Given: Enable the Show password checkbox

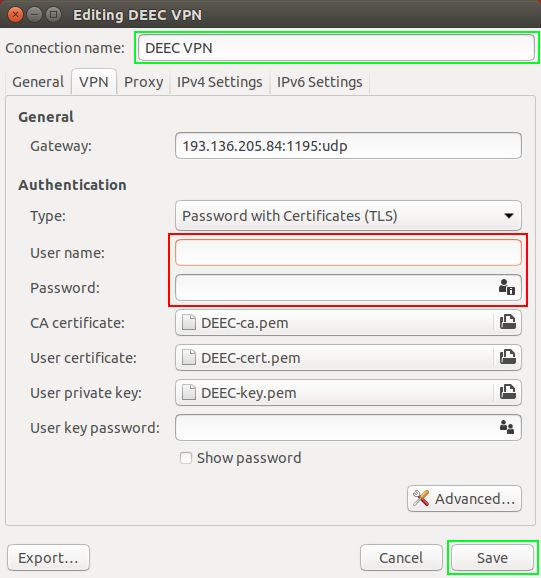Looking at the screenshot, I should (x=186, y=458).
